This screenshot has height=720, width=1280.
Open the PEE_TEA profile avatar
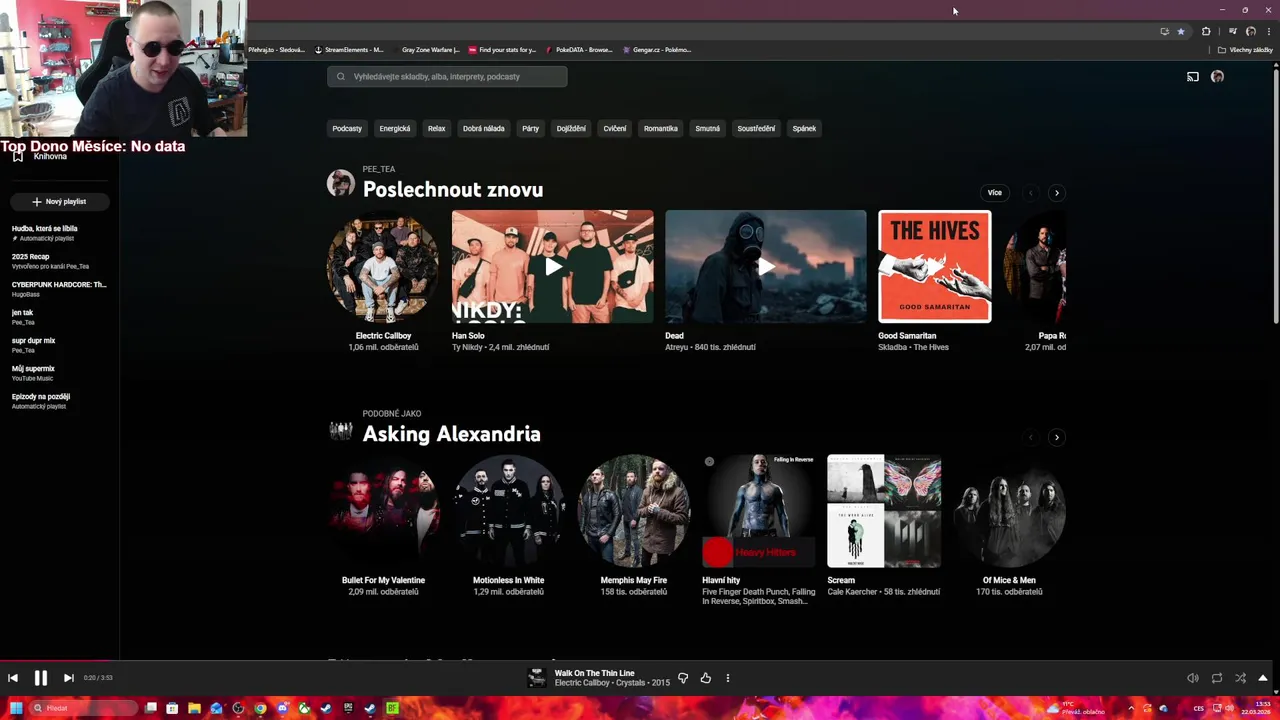click(341, 183)
